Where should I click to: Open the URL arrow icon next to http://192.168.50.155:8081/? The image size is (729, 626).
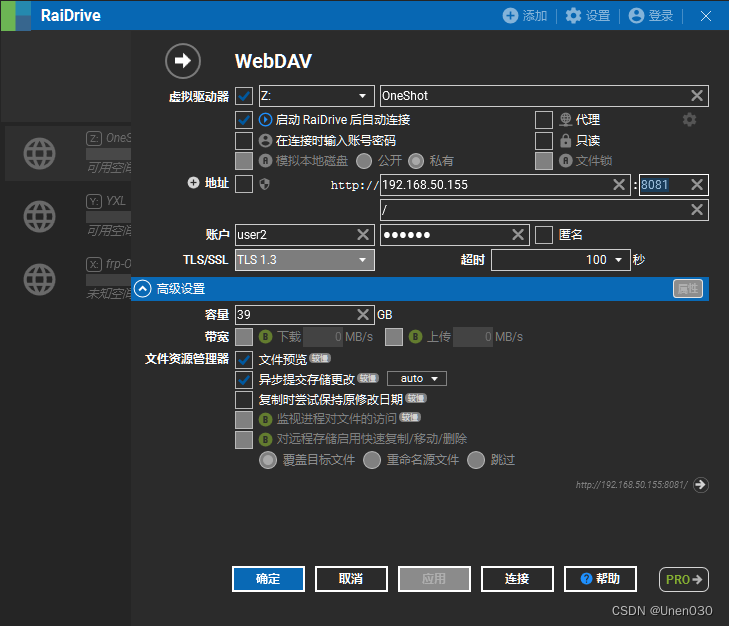[700, 485]
